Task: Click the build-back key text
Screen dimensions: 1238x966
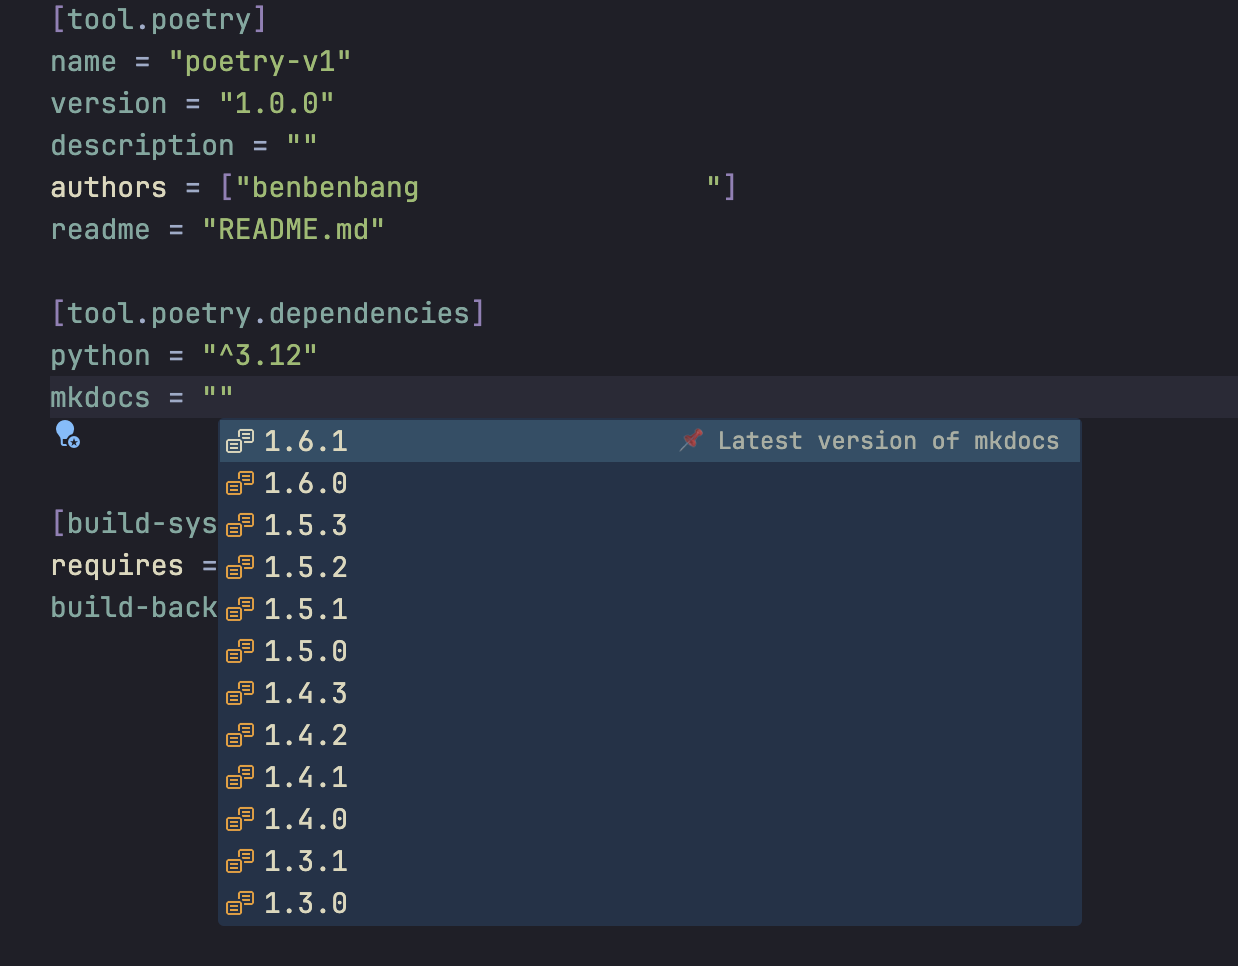Action: pos(134,607)
